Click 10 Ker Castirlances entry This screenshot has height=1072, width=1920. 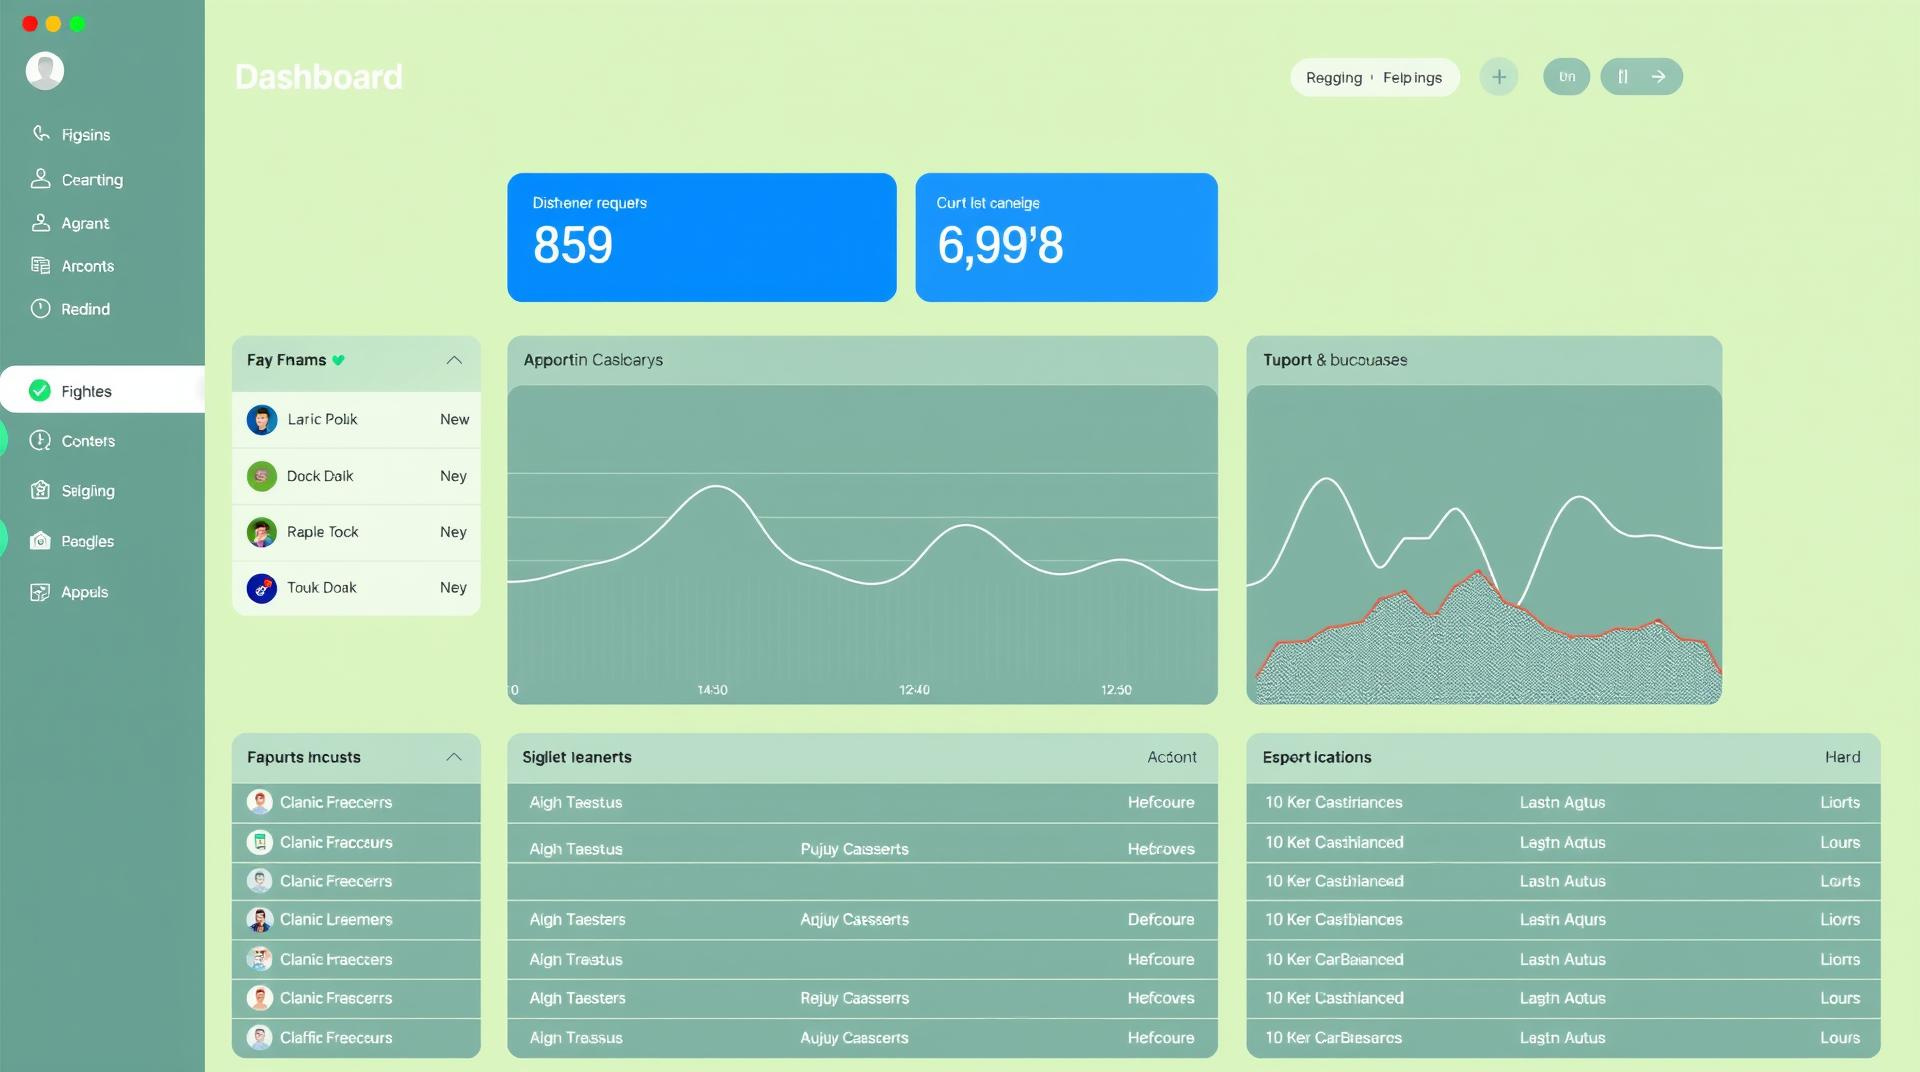pos(1334,802)
